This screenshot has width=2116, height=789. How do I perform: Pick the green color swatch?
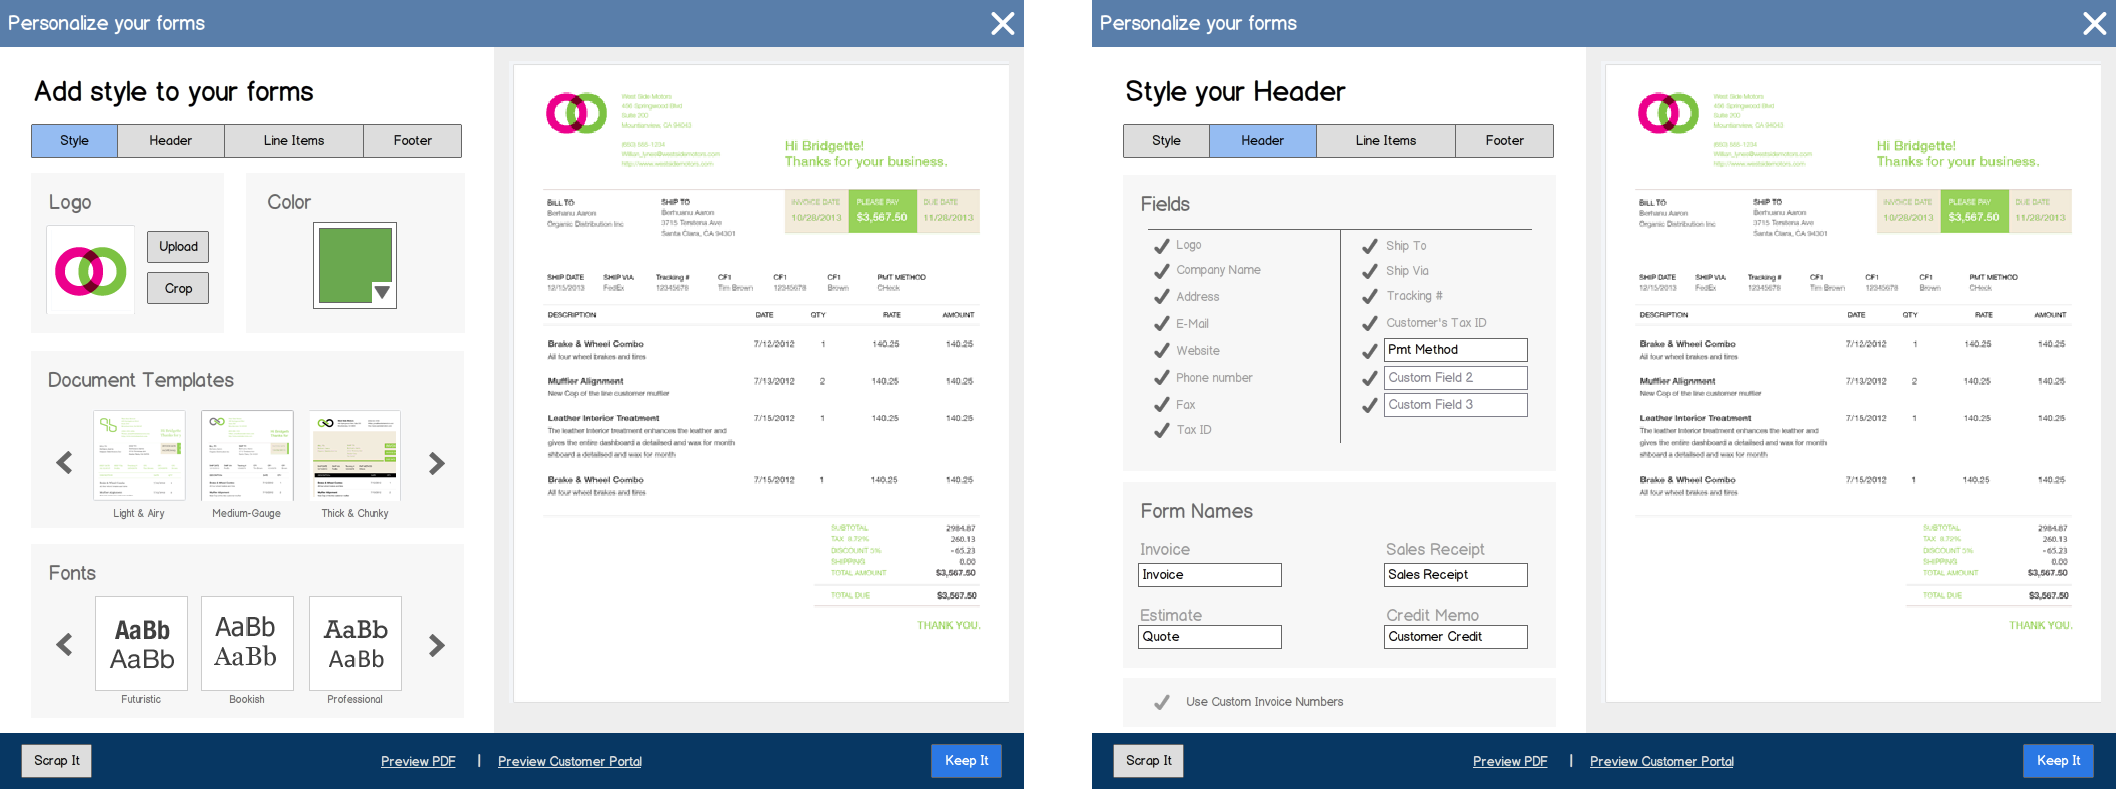tap(355, 265)
